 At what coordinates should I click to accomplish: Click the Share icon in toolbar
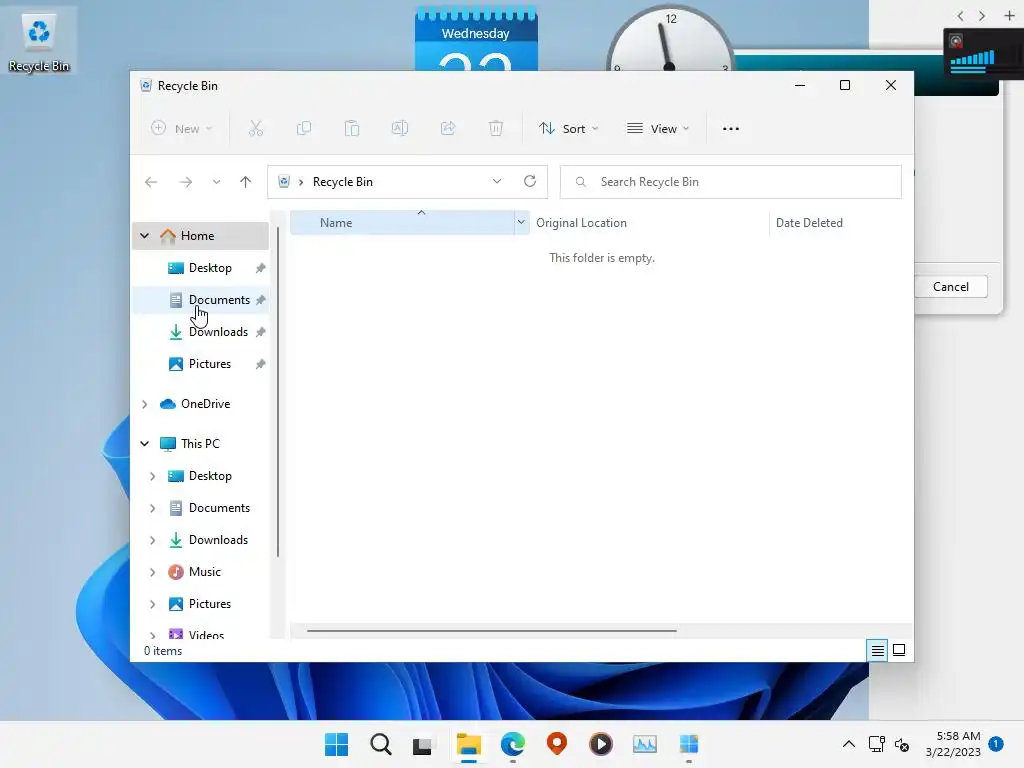point(448,129)
